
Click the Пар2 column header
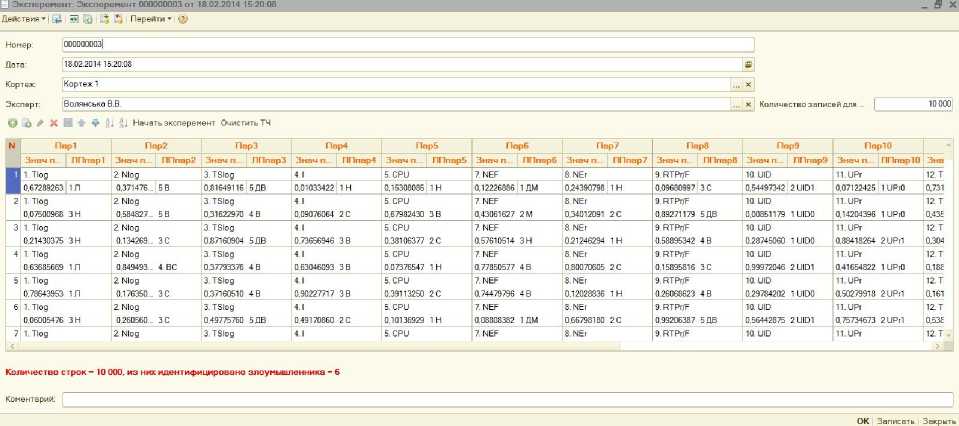157,146
